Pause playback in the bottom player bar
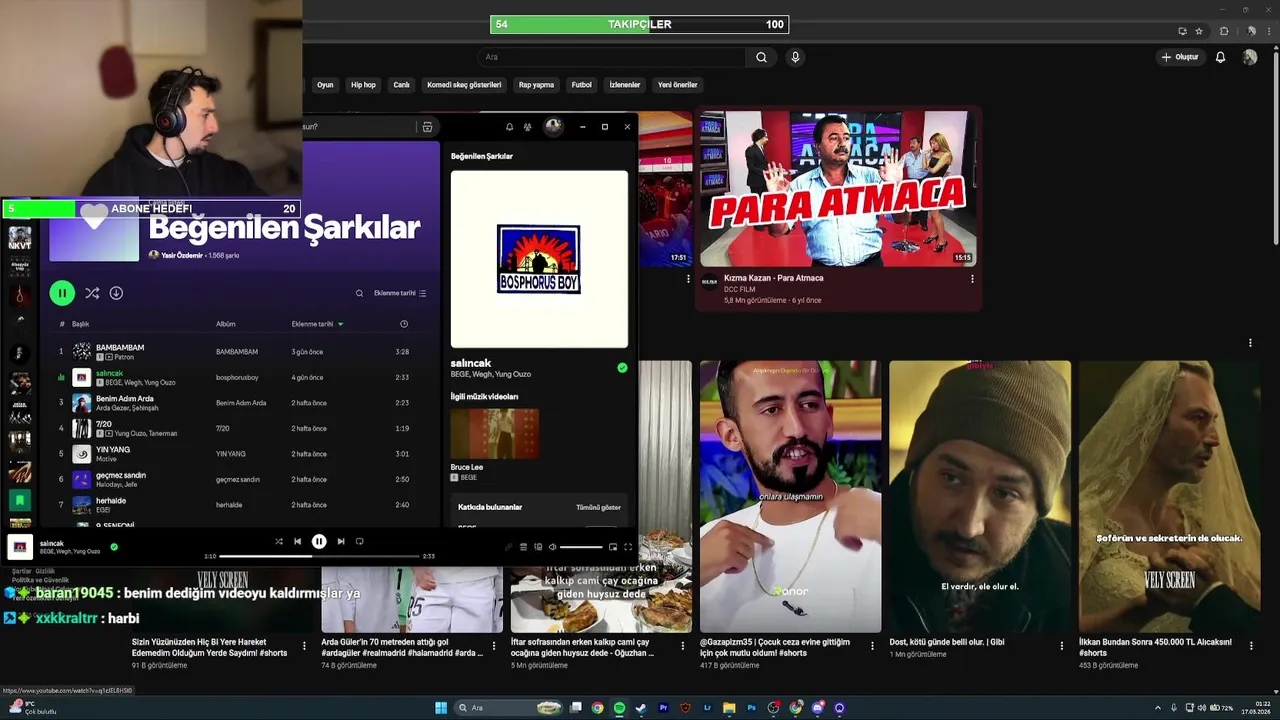Viewport: 1280px width, 720px height. pyautogui.click(x=319, y=541)
